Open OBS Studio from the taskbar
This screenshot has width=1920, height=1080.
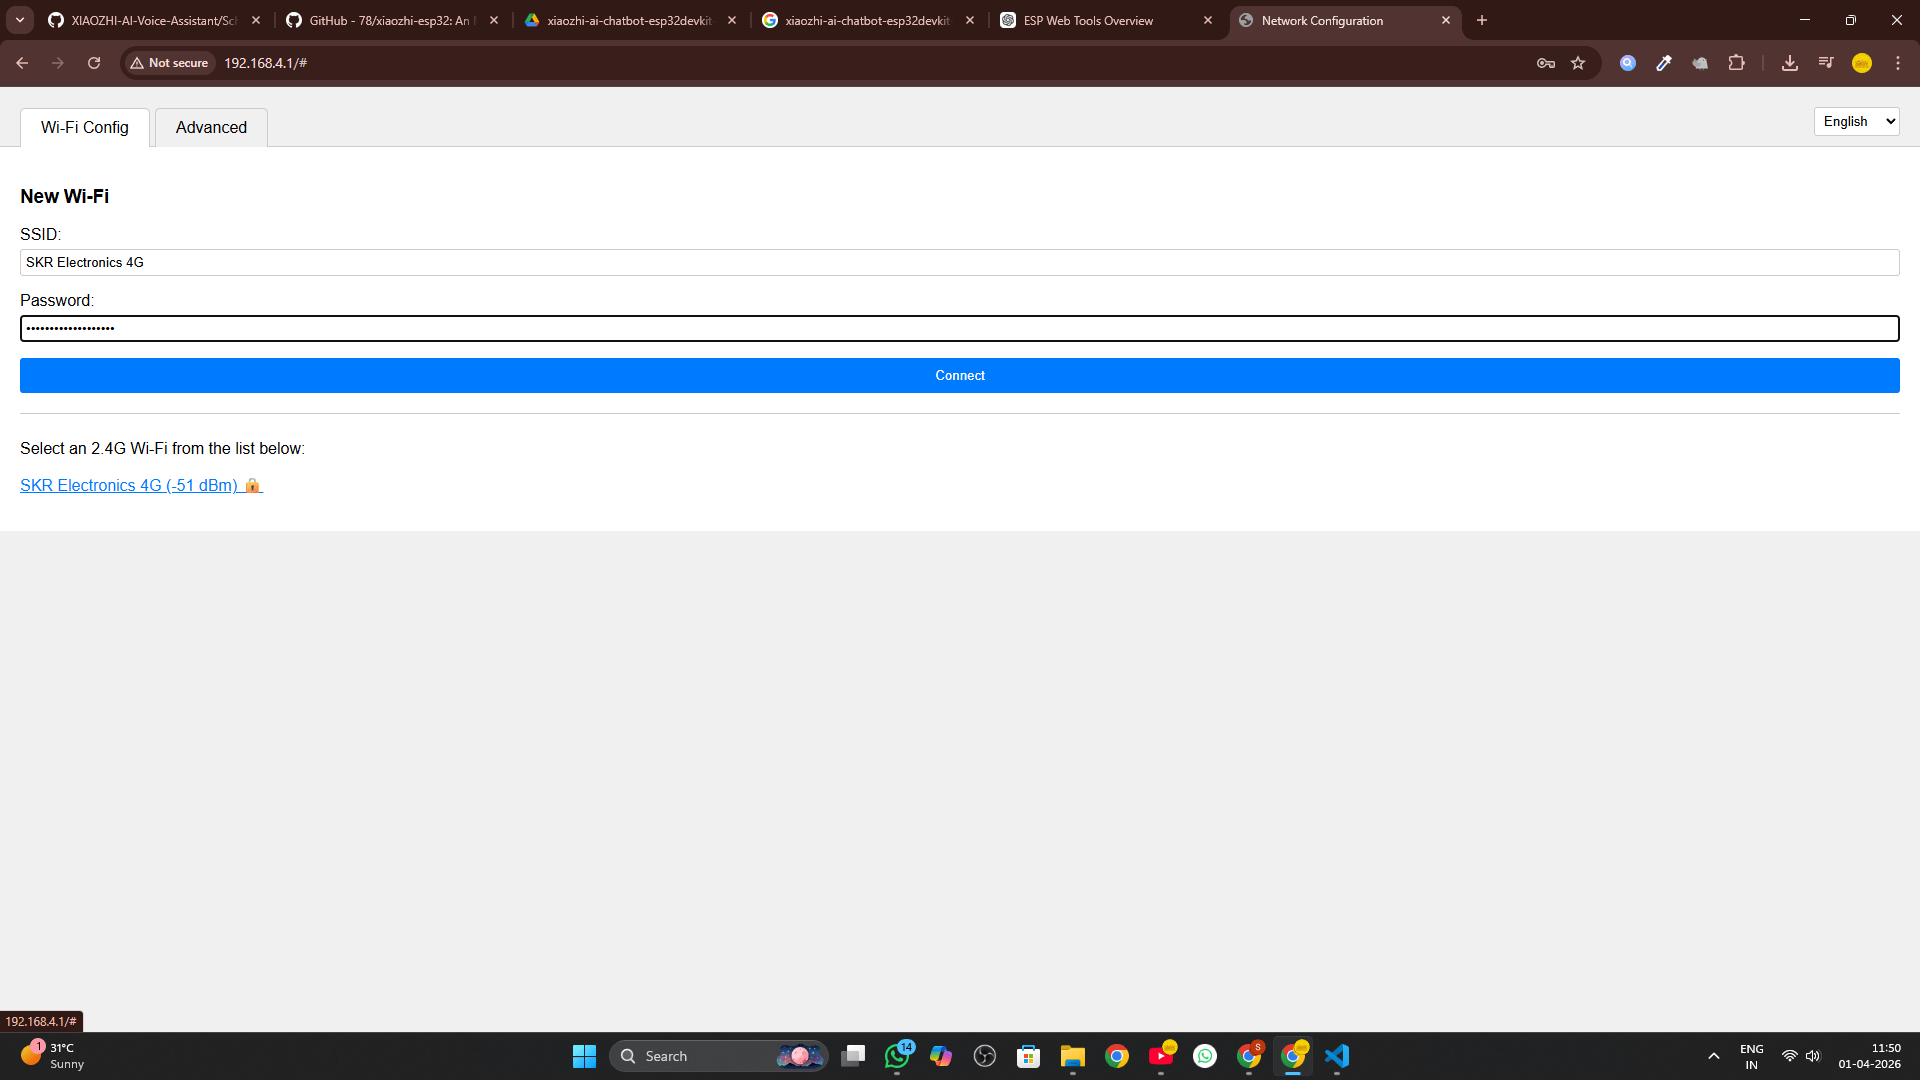985,1055
